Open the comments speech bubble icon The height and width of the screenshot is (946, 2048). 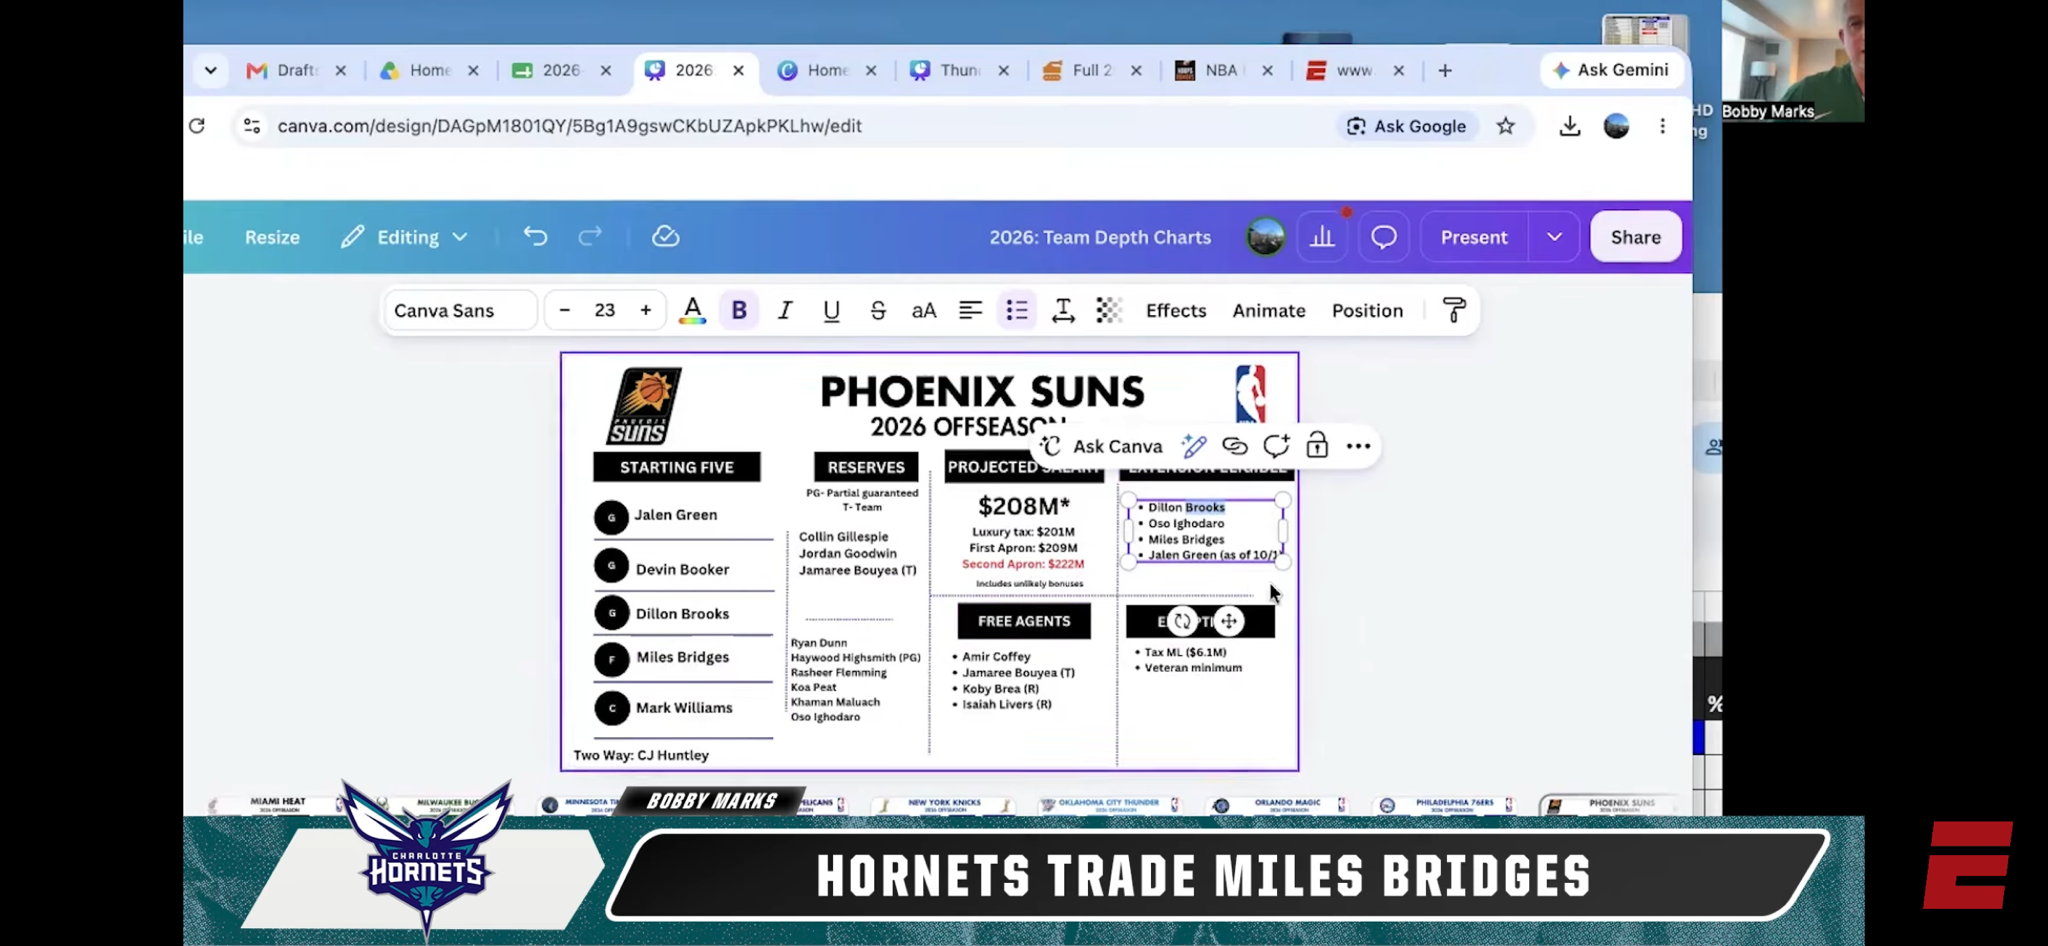1384,237
